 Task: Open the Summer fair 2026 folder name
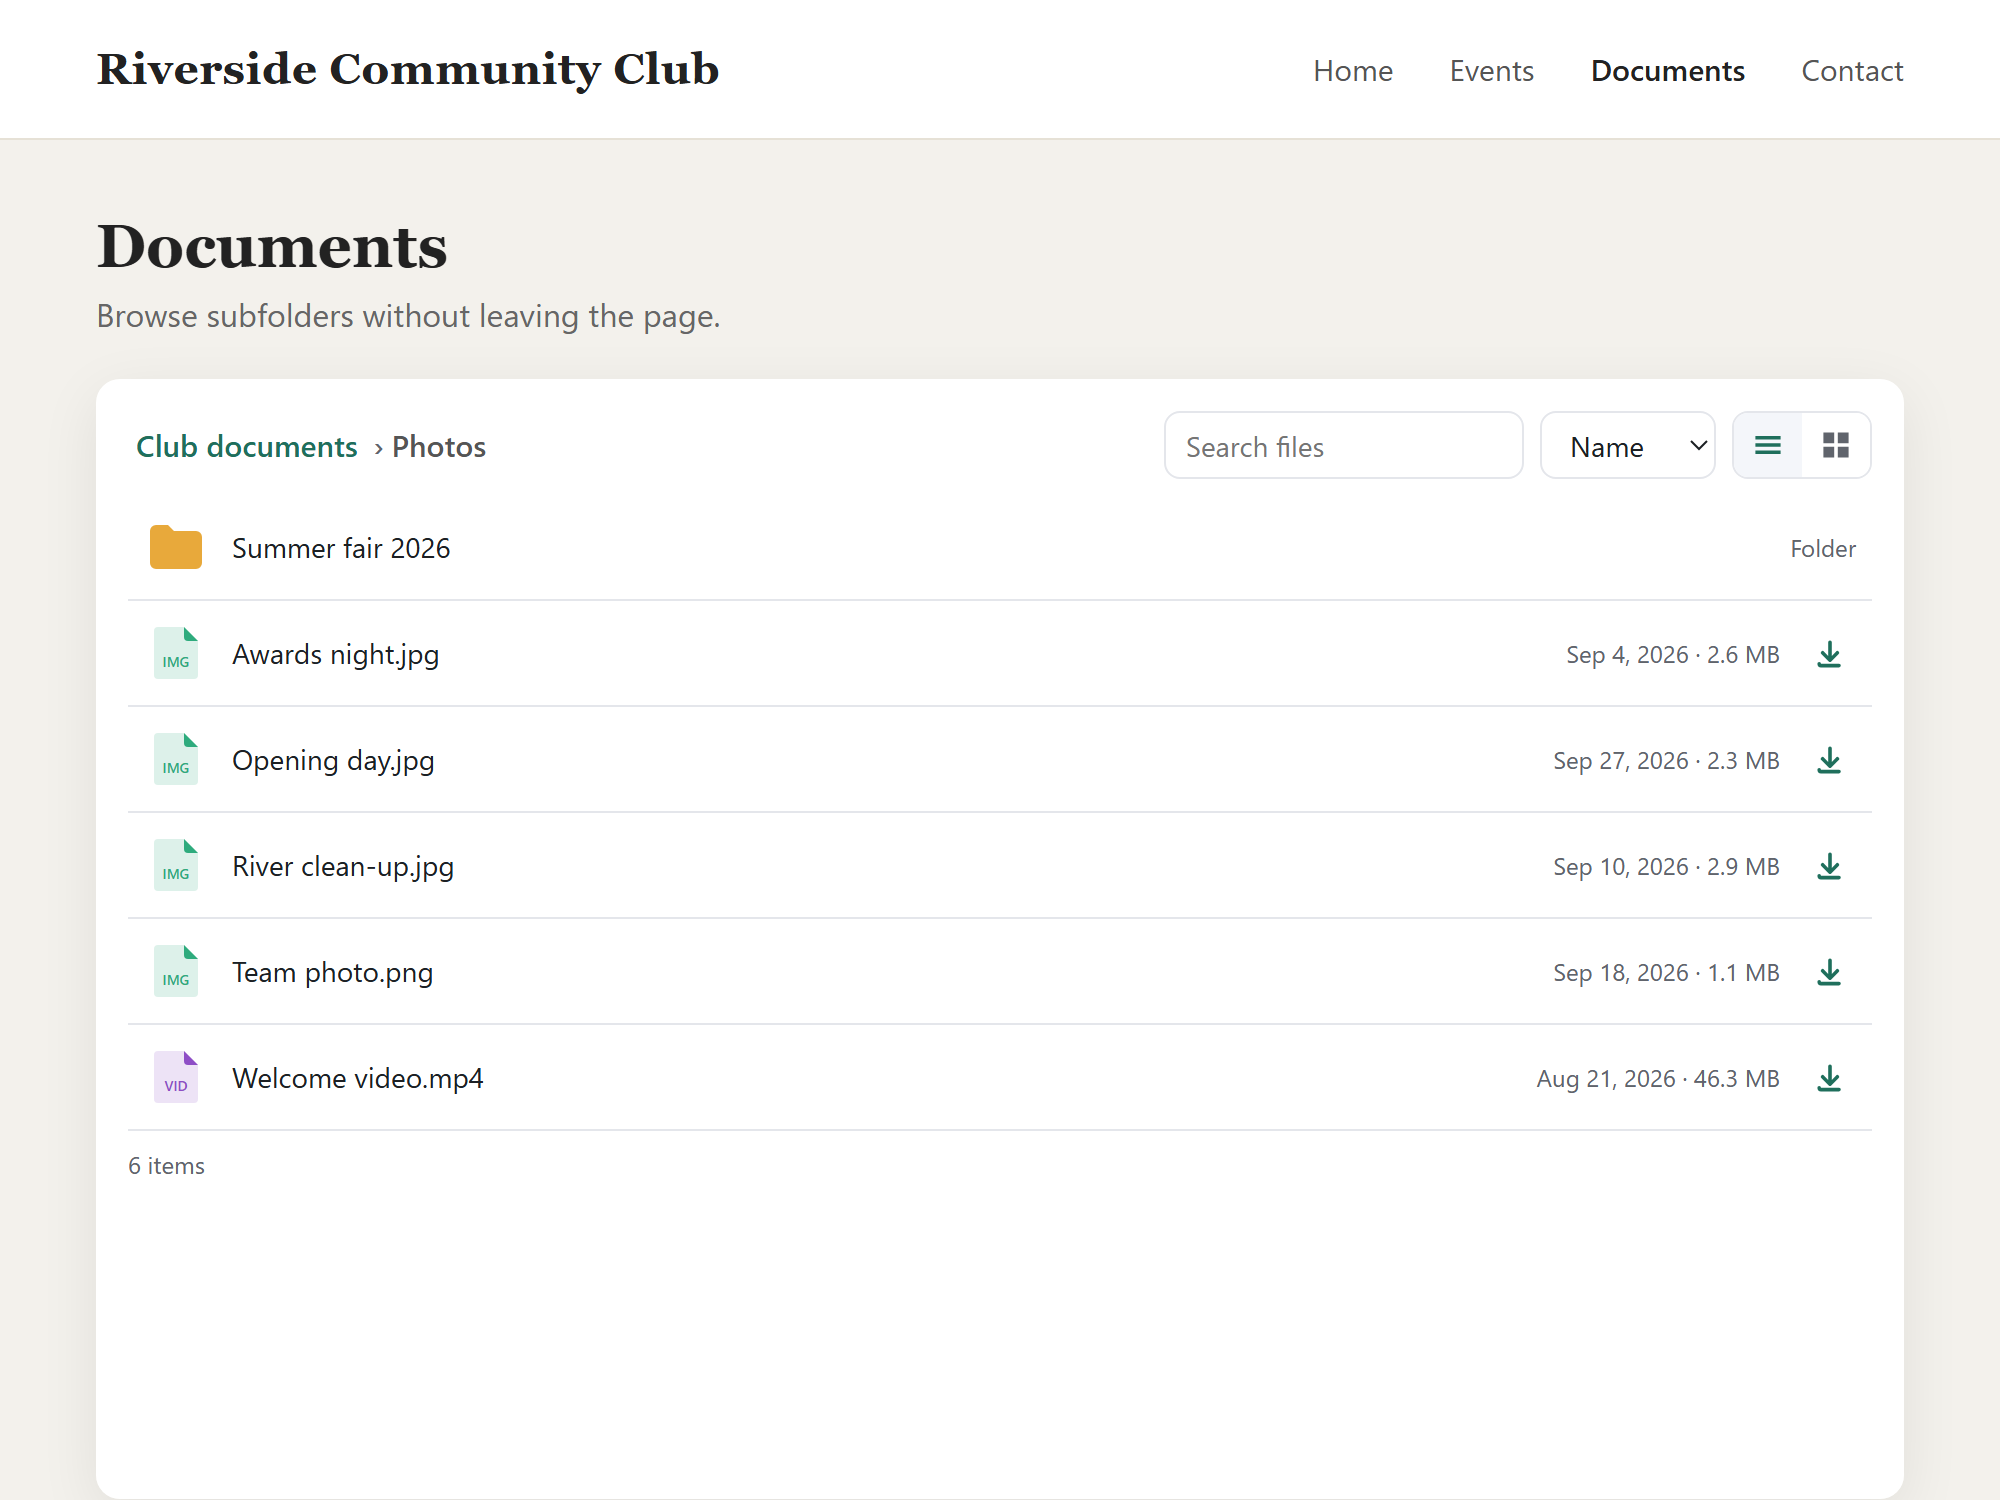(x=341, y=548)
